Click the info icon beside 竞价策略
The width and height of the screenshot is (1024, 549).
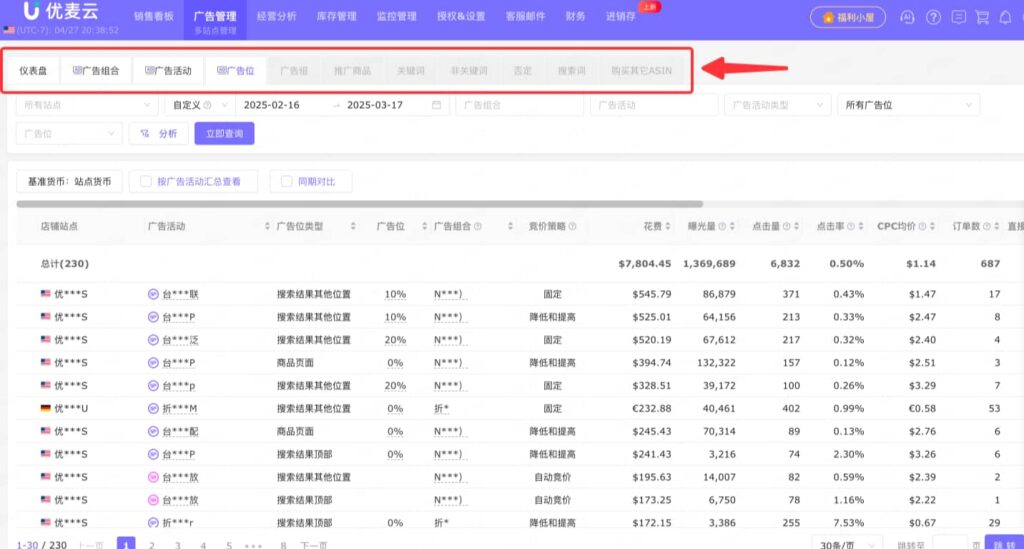click(x=572, y=227)
